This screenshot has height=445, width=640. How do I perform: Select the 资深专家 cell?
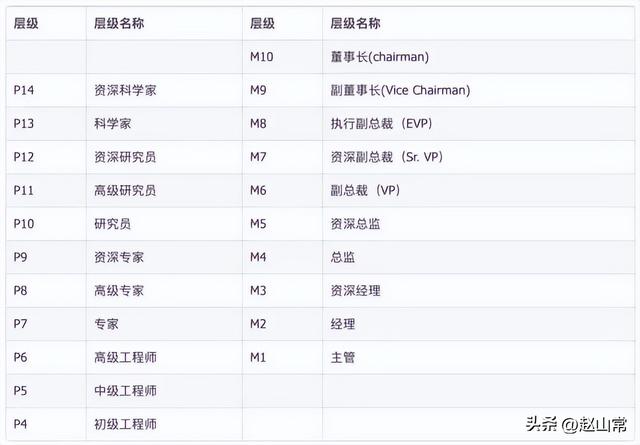[x=164, y=257]
